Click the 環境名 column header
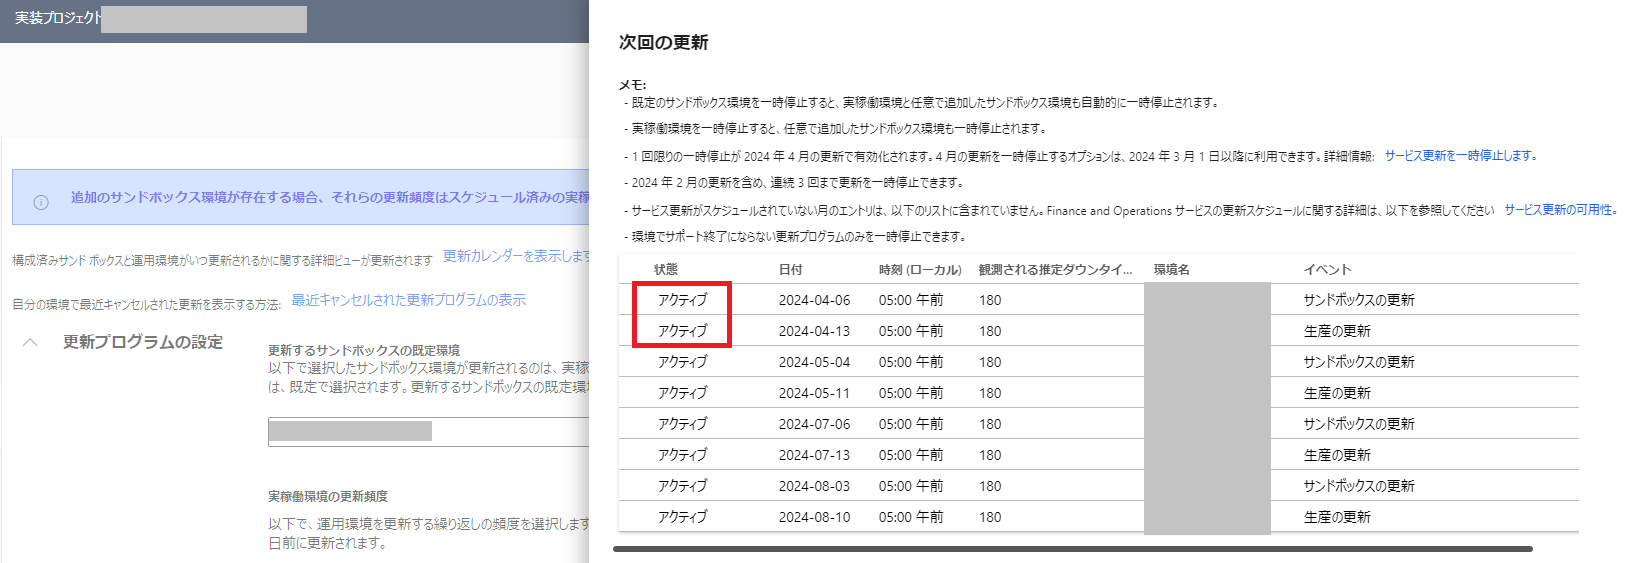Image resolution: width=1626 pixels, height=563 pixels. 1171,270
